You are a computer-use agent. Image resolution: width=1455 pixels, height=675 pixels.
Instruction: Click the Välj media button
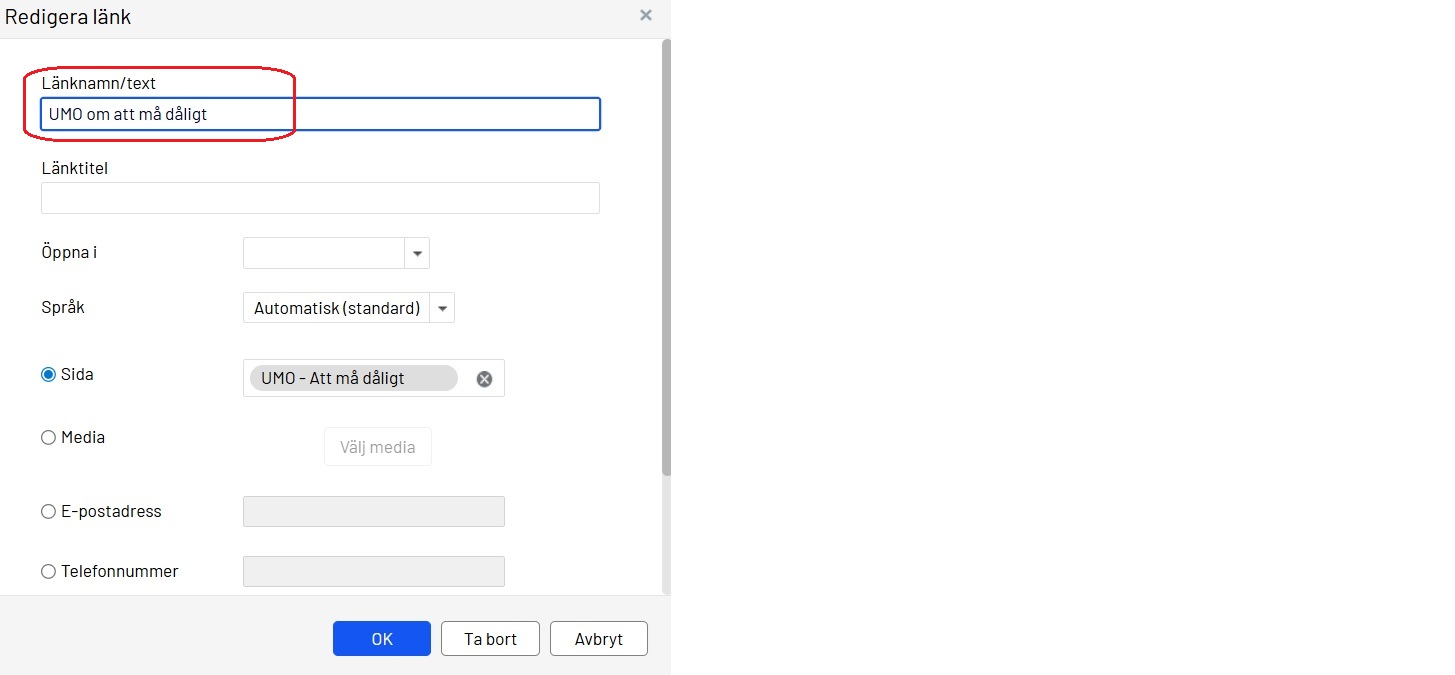coord(377,446)
